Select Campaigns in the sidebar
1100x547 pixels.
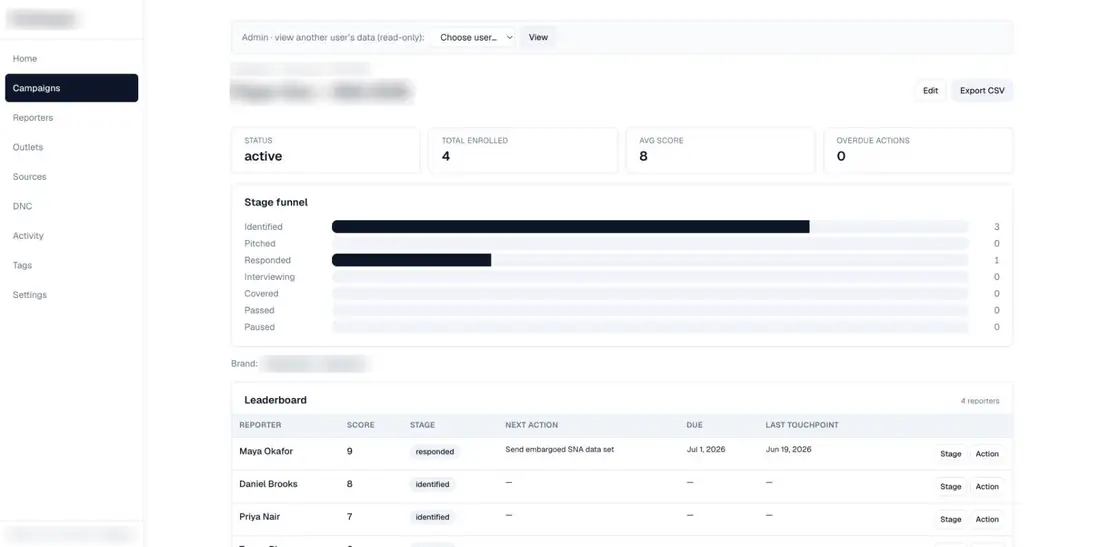71,88
